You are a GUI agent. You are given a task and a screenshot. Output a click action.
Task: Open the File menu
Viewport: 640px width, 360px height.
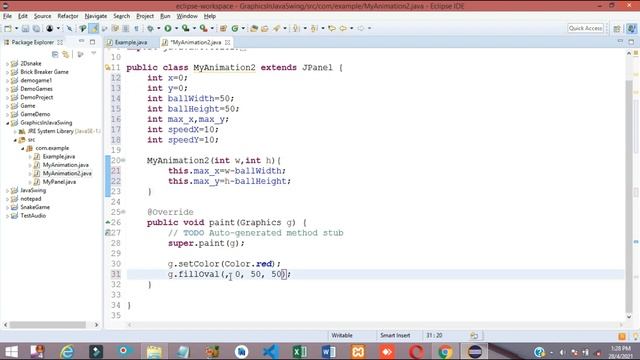(7, 16)
